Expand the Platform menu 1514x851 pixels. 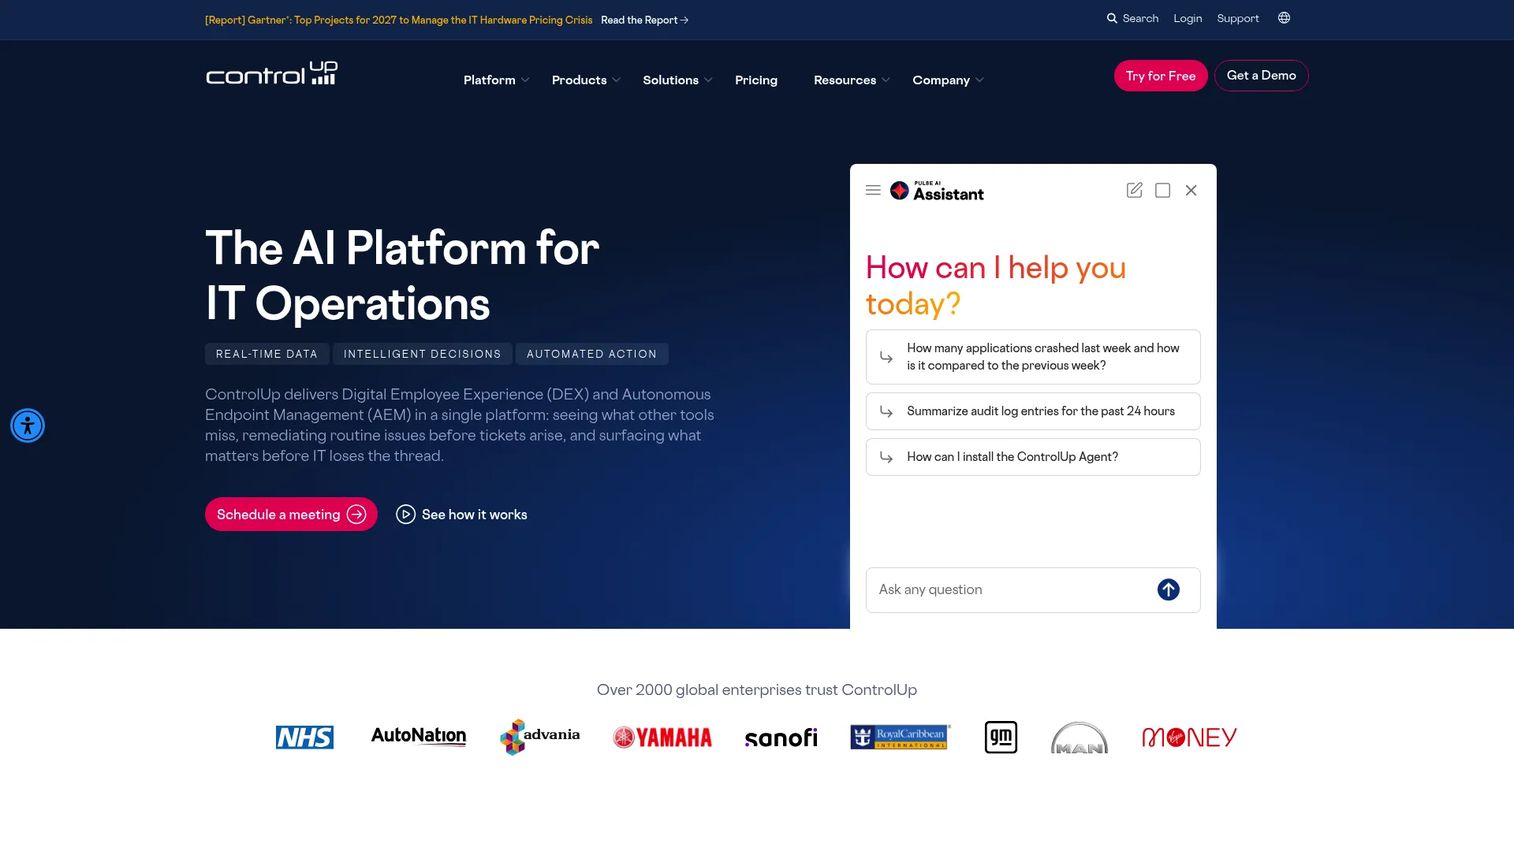point(496,80)
